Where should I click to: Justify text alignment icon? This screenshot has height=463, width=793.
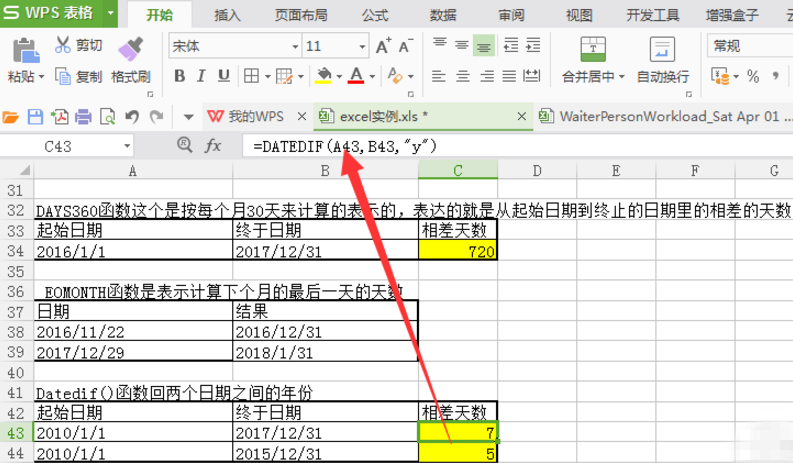[x=509, y=76]
